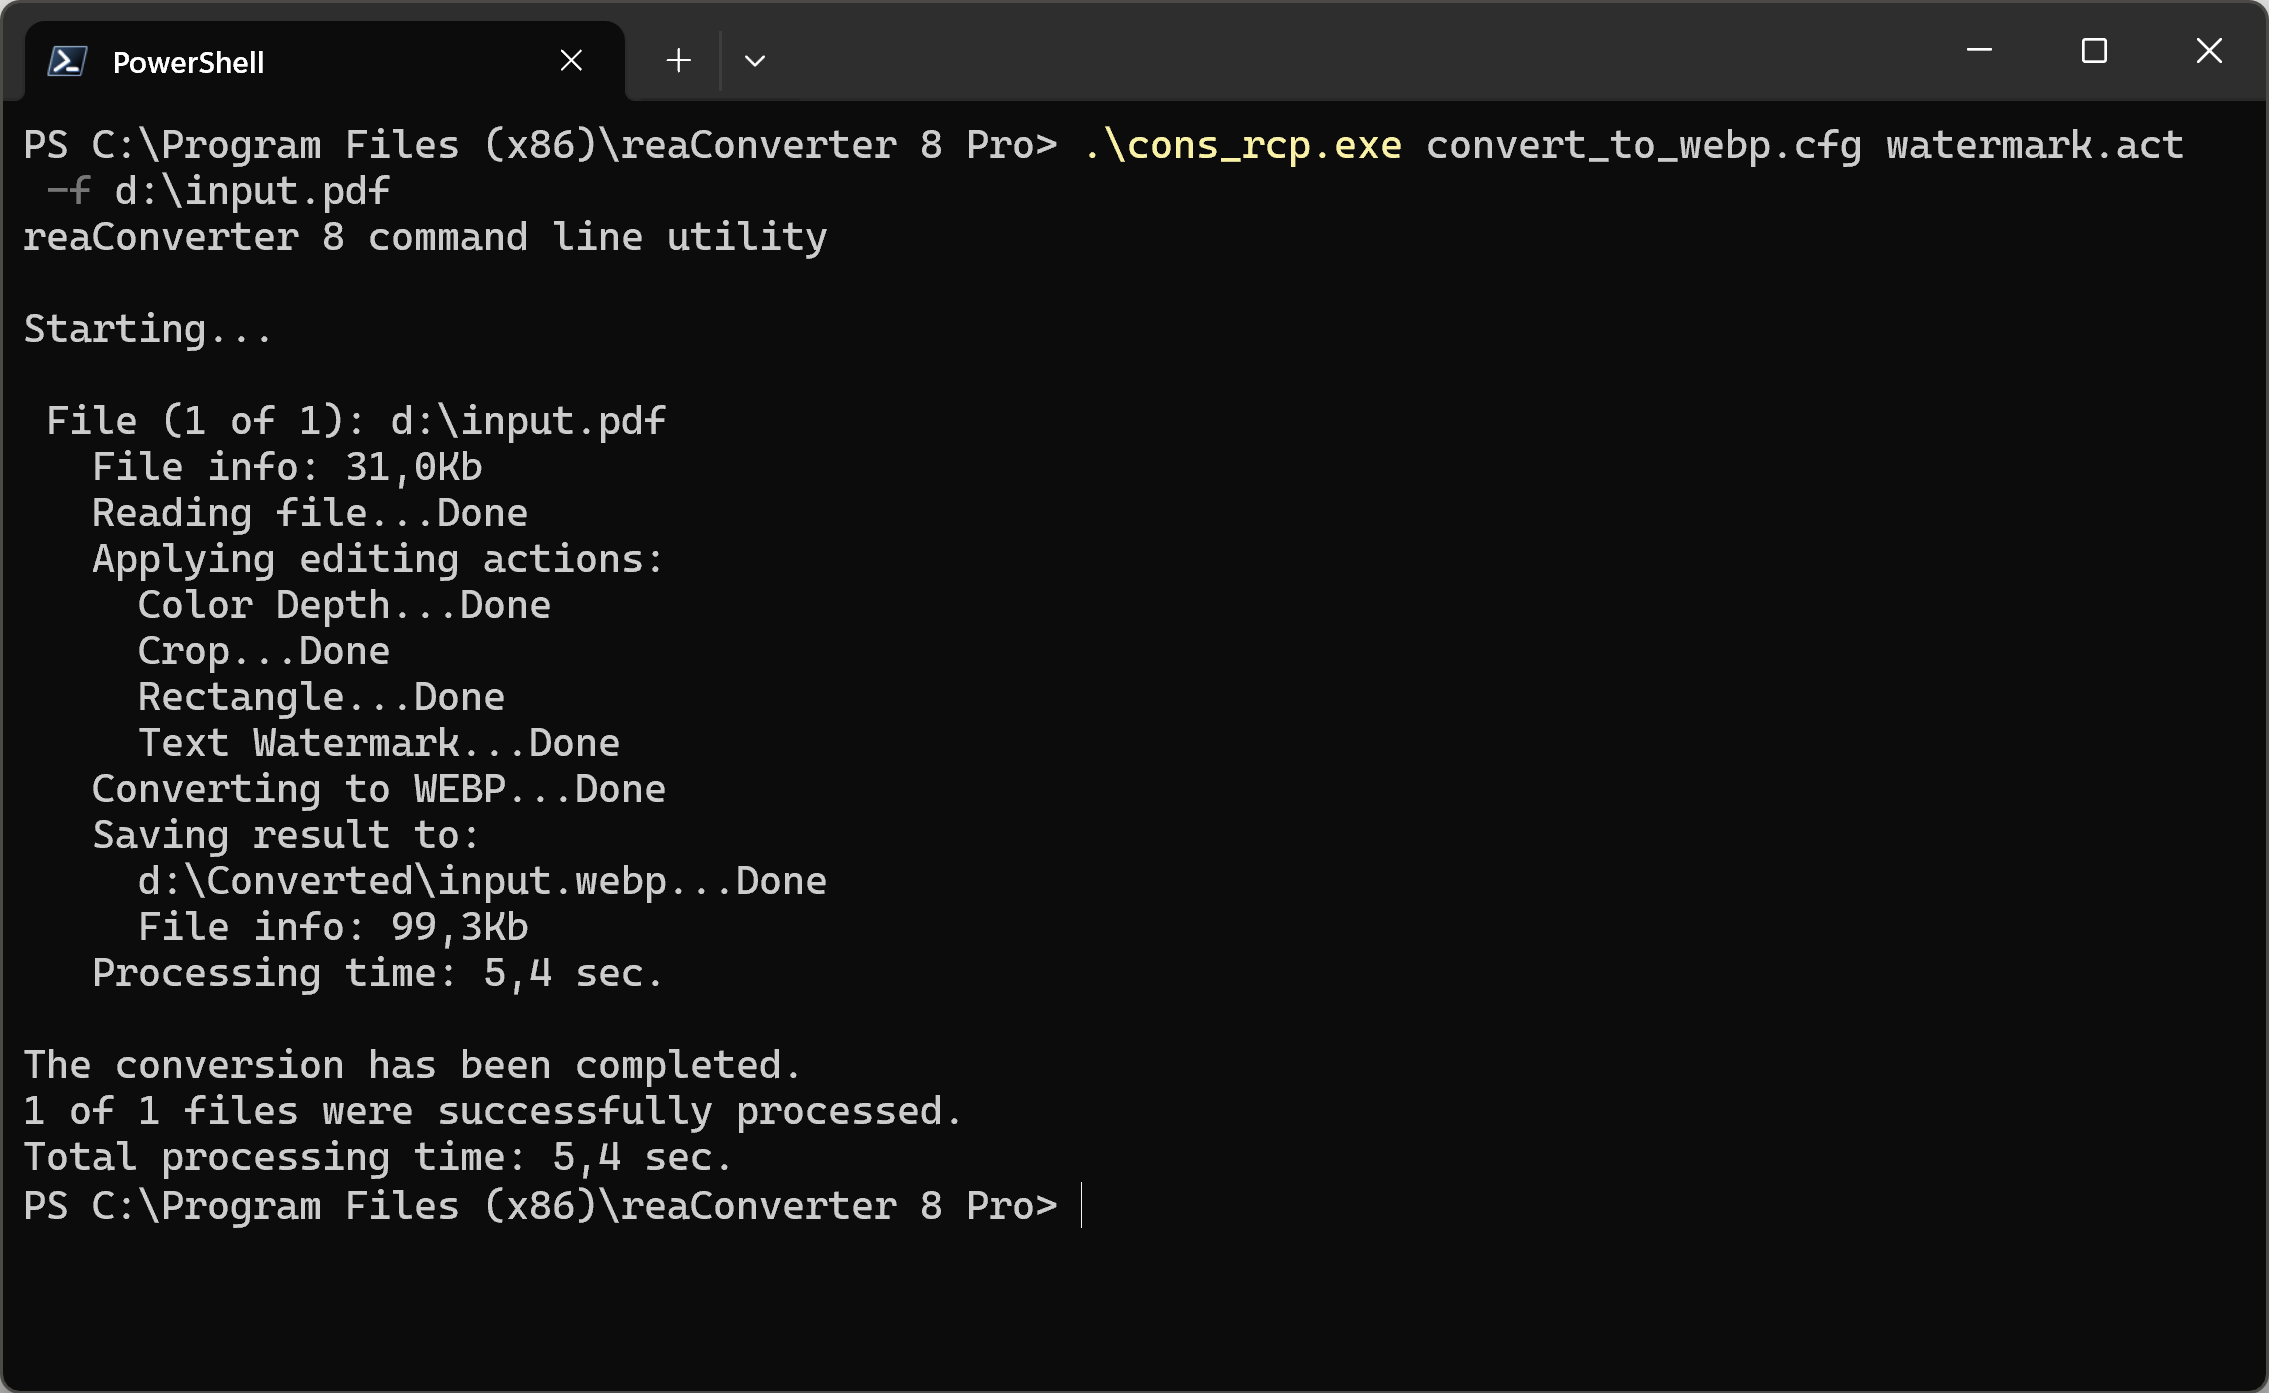Open a new terminal tab

(x=678, y=61)
